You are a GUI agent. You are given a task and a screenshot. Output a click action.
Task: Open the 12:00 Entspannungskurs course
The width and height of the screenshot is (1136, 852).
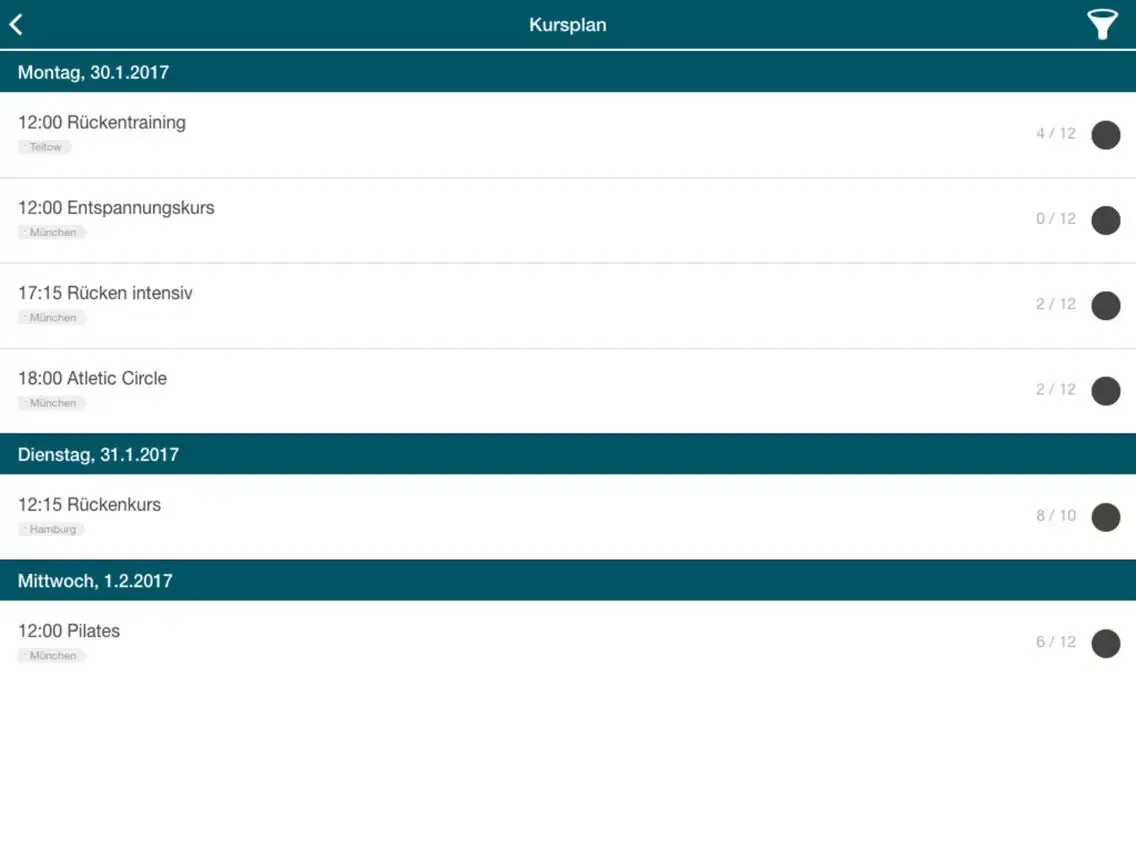[x=568, y=220]
